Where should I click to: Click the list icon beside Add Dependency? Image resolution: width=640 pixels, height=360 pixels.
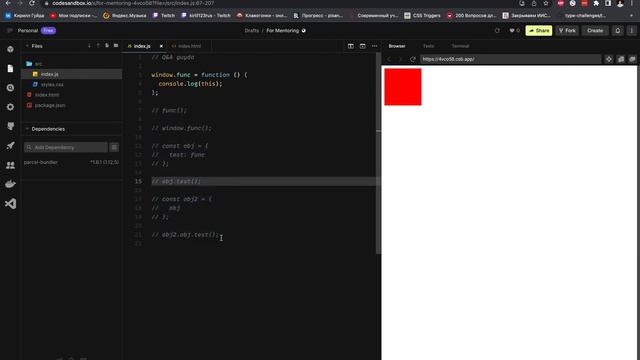click(x=114, y=147)
